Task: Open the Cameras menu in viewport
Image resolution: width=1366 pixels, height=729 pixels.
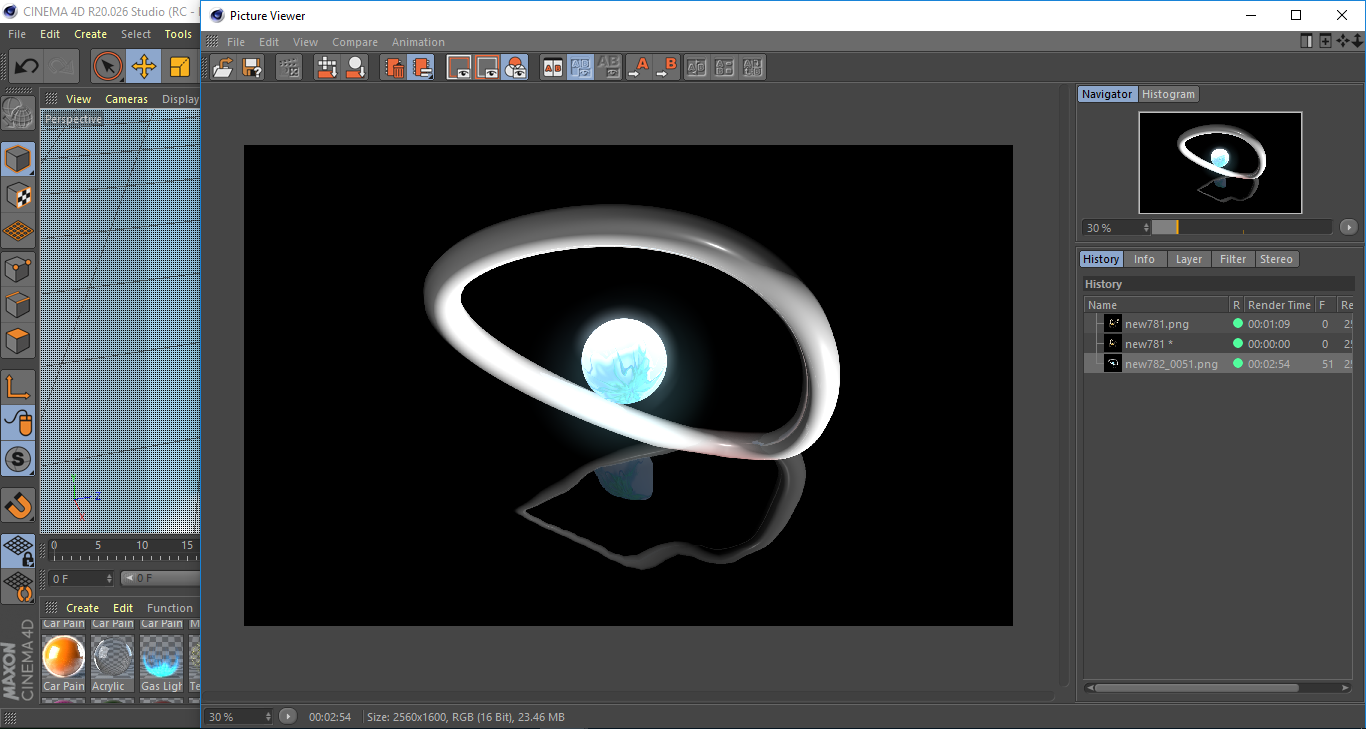Action: click(127, 99)
